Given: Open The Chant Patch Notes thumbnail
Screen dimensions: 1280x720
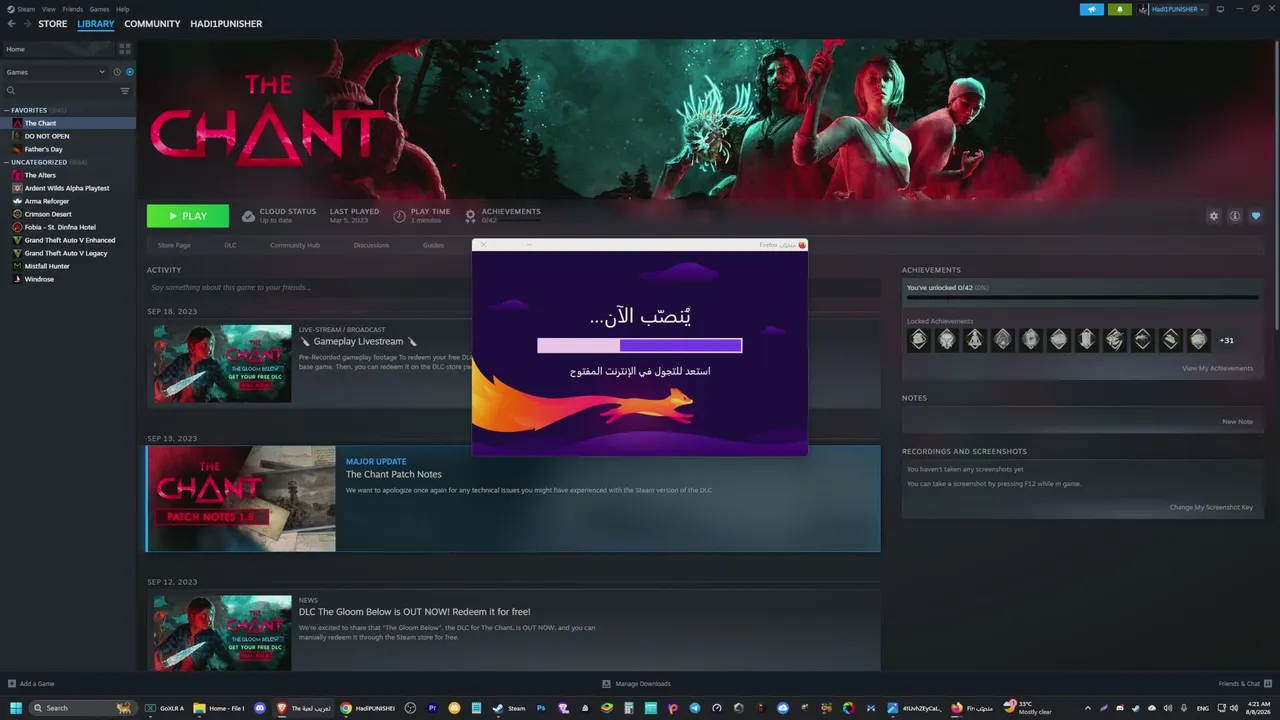Looking at the screenshot, I should point(241,499).
